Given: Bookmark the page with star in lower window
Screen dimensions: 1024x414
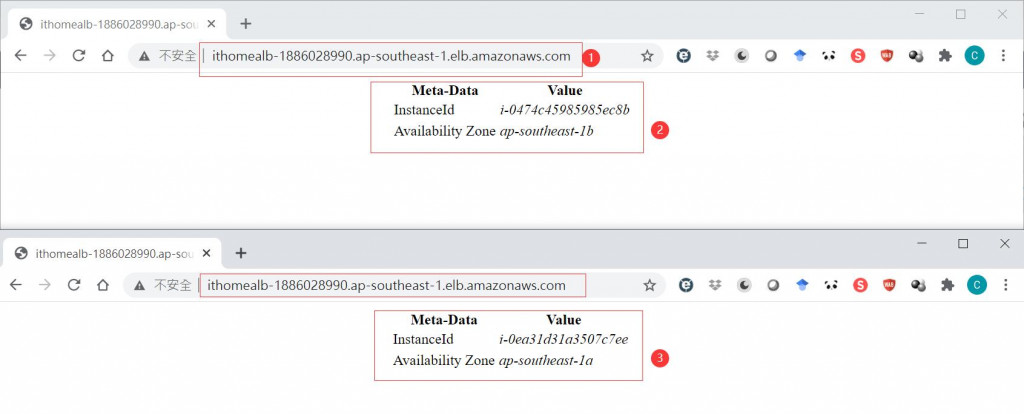Looking at the screenshot, I should tap(649, 285).
